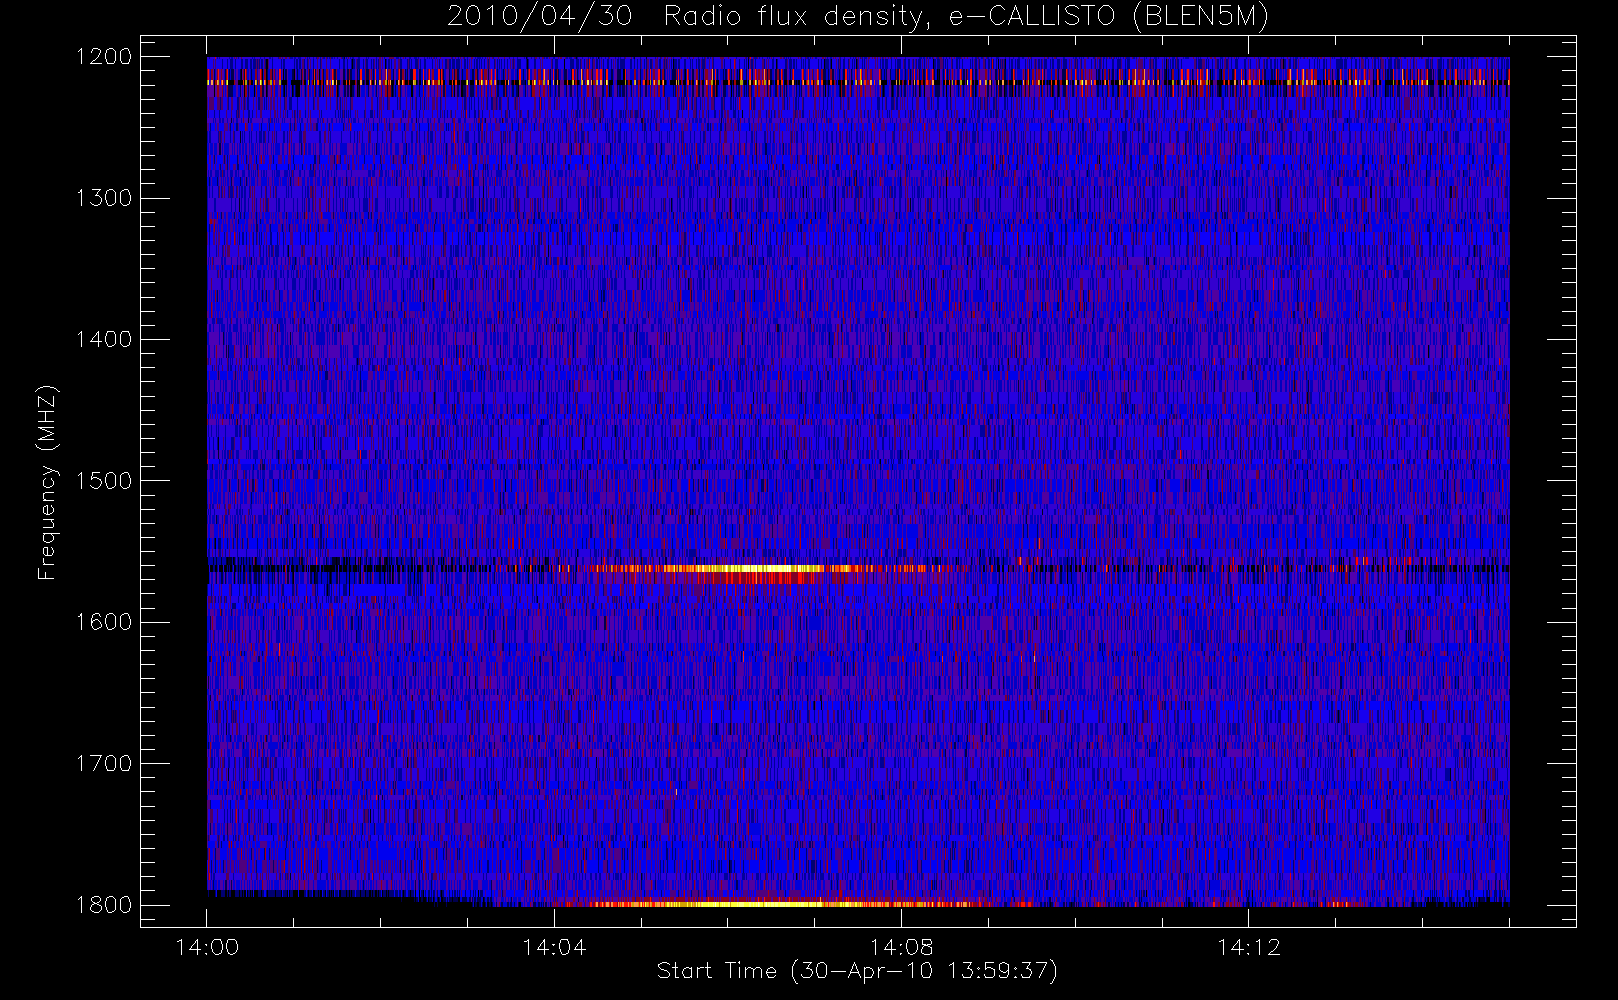Screen dimensions: 1618x1000
Task: Click the 1200 frequency tick label
Action: tap(104, 57)
